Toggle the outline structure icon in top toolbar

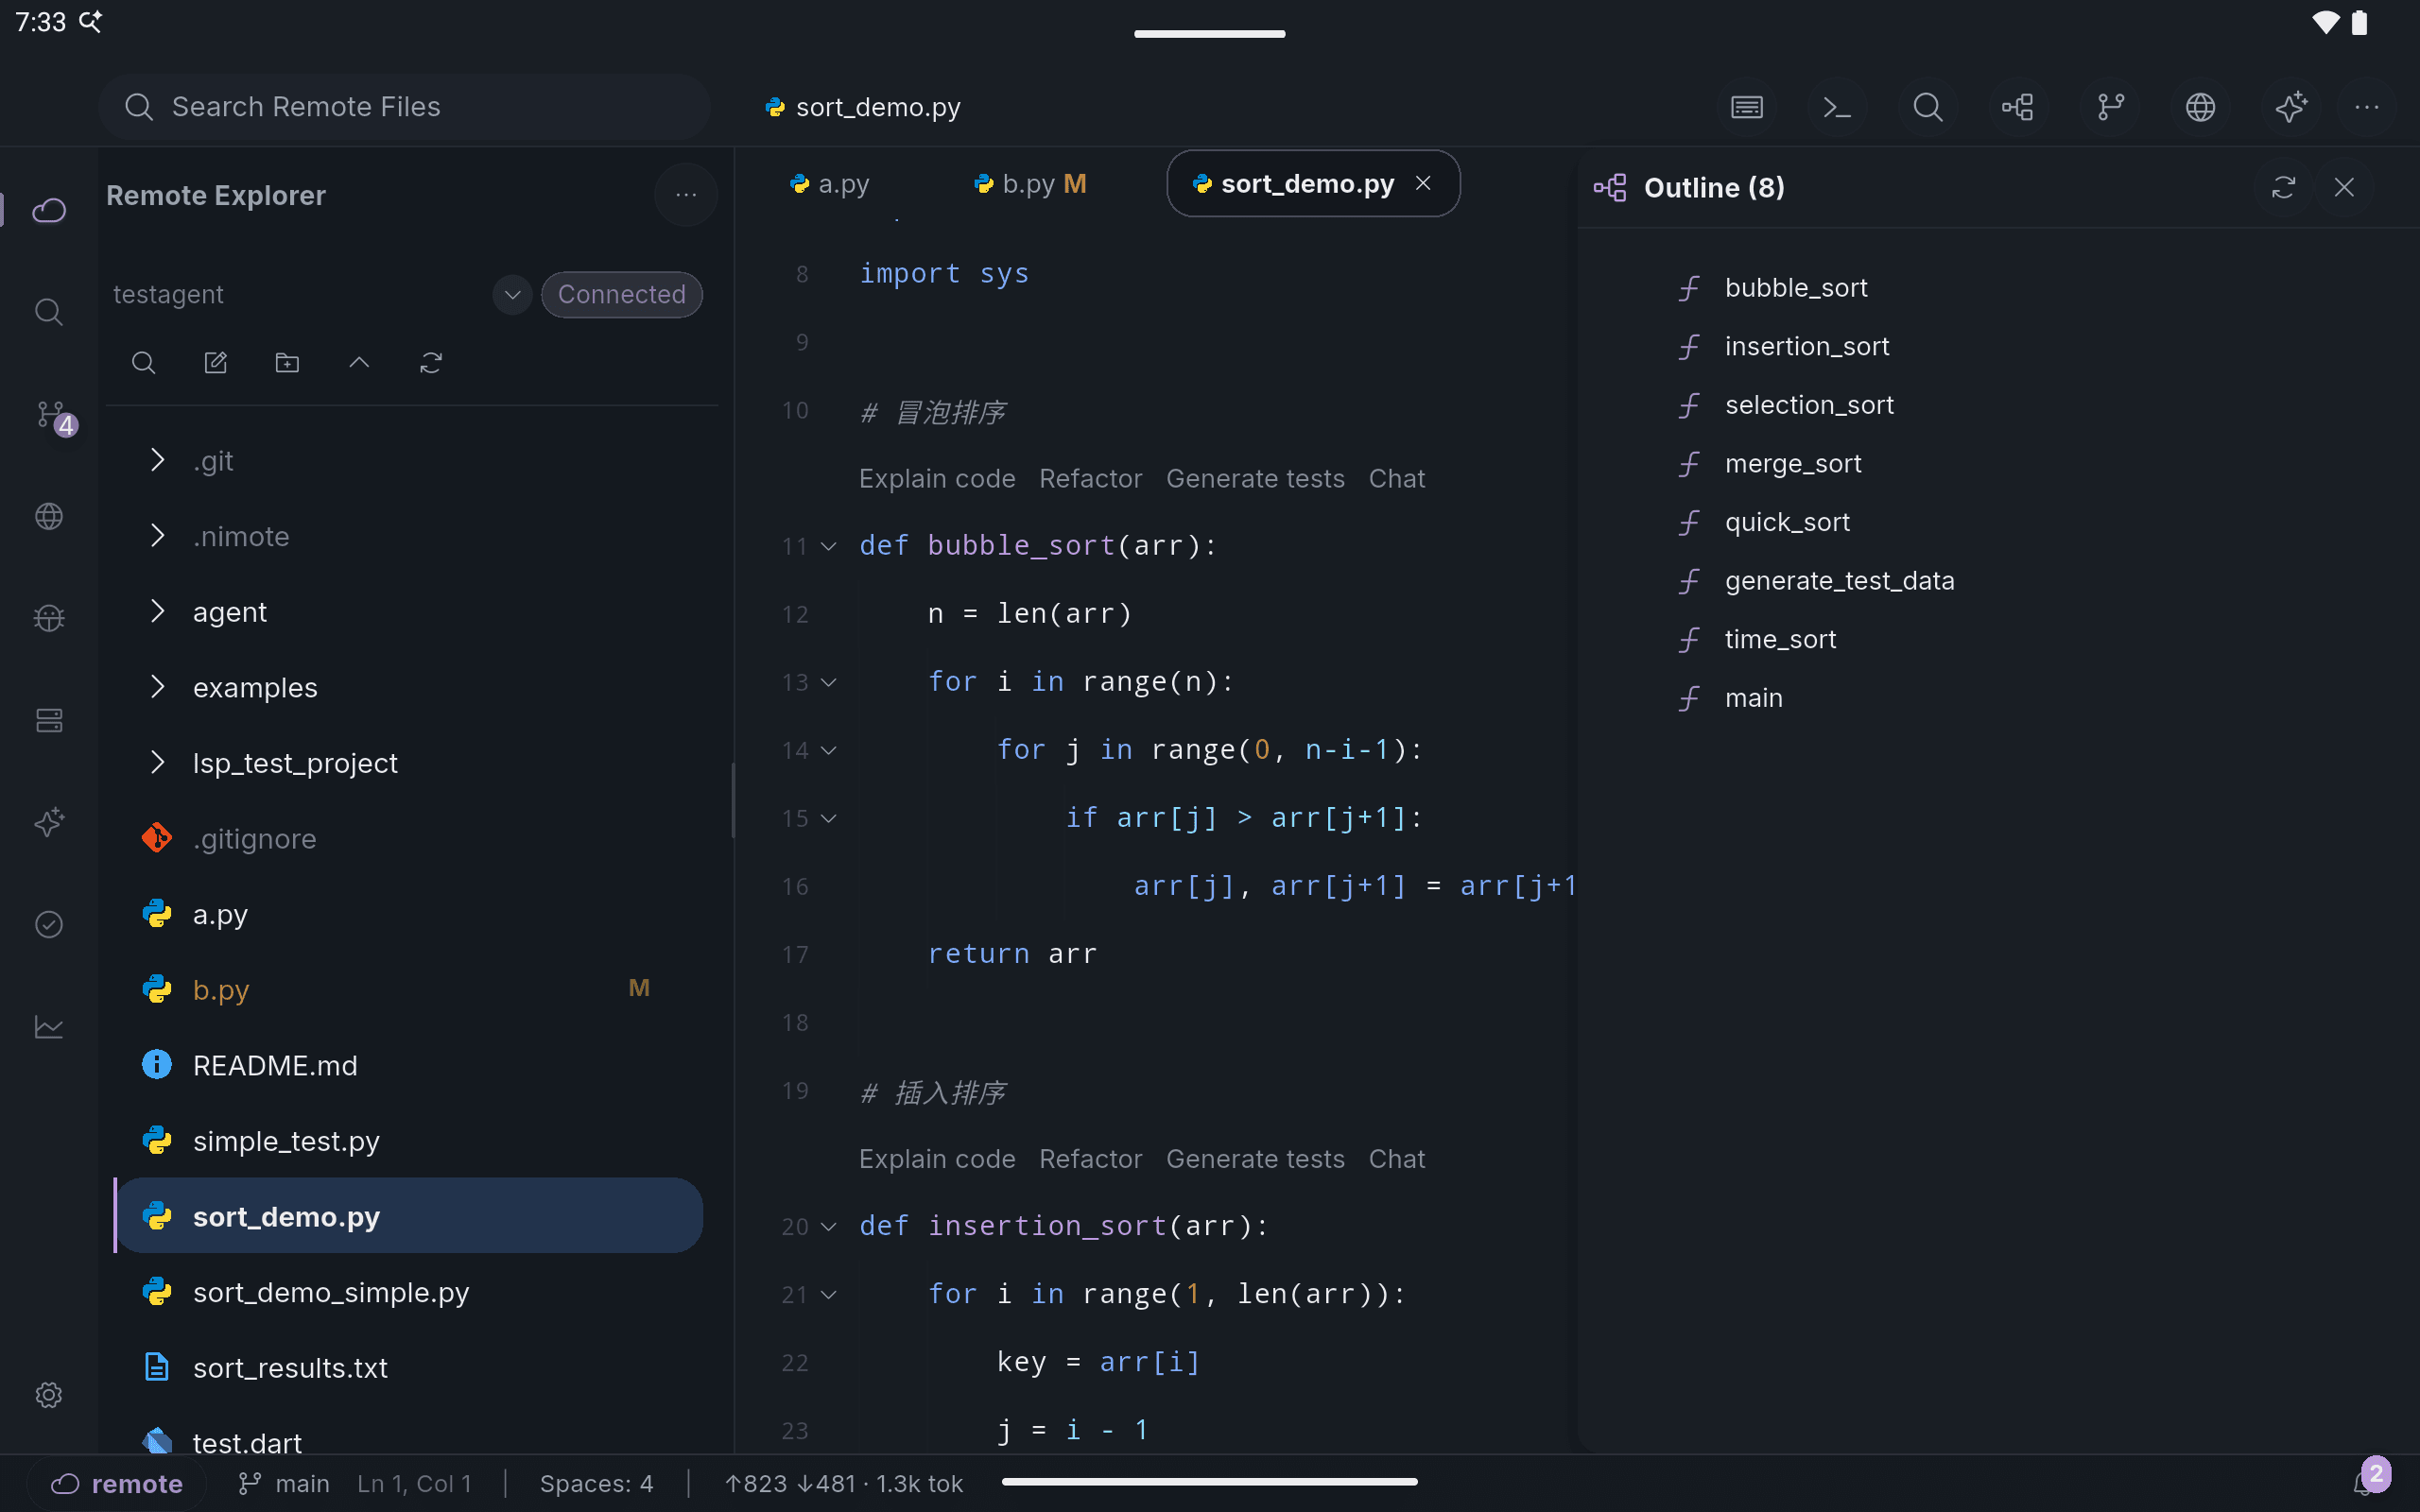coord(2018,107)
